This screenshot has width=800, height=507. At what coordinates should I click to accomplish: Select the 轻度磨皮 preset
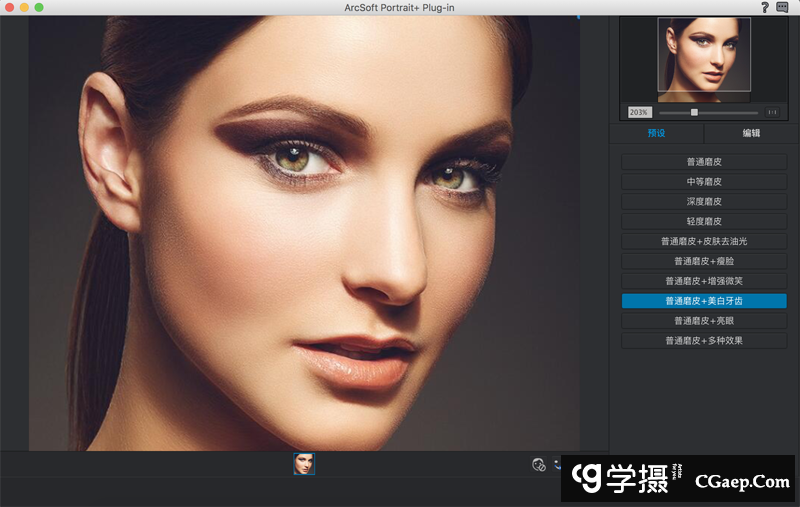click(704, 221)
